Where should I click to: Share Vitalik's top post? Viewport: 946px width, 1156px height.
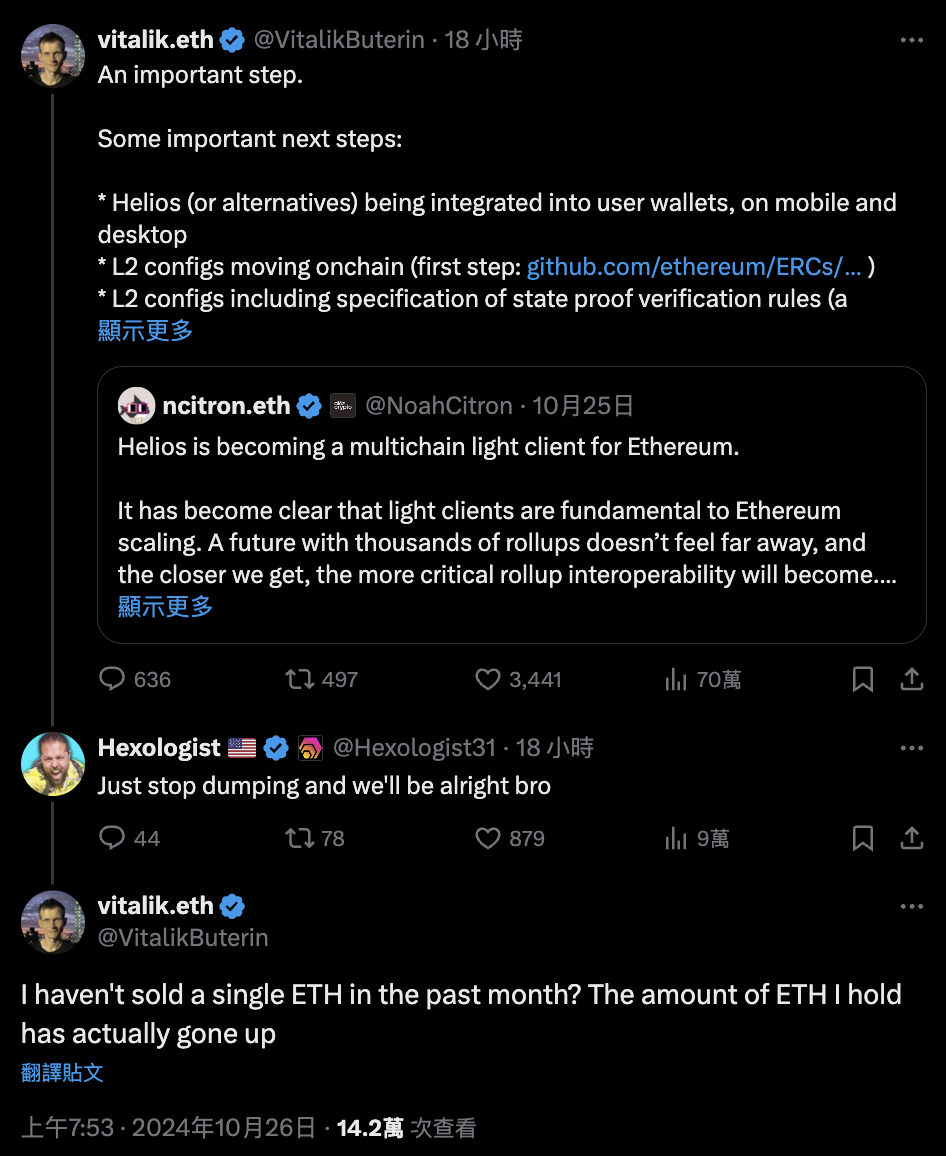click(912, 680)
